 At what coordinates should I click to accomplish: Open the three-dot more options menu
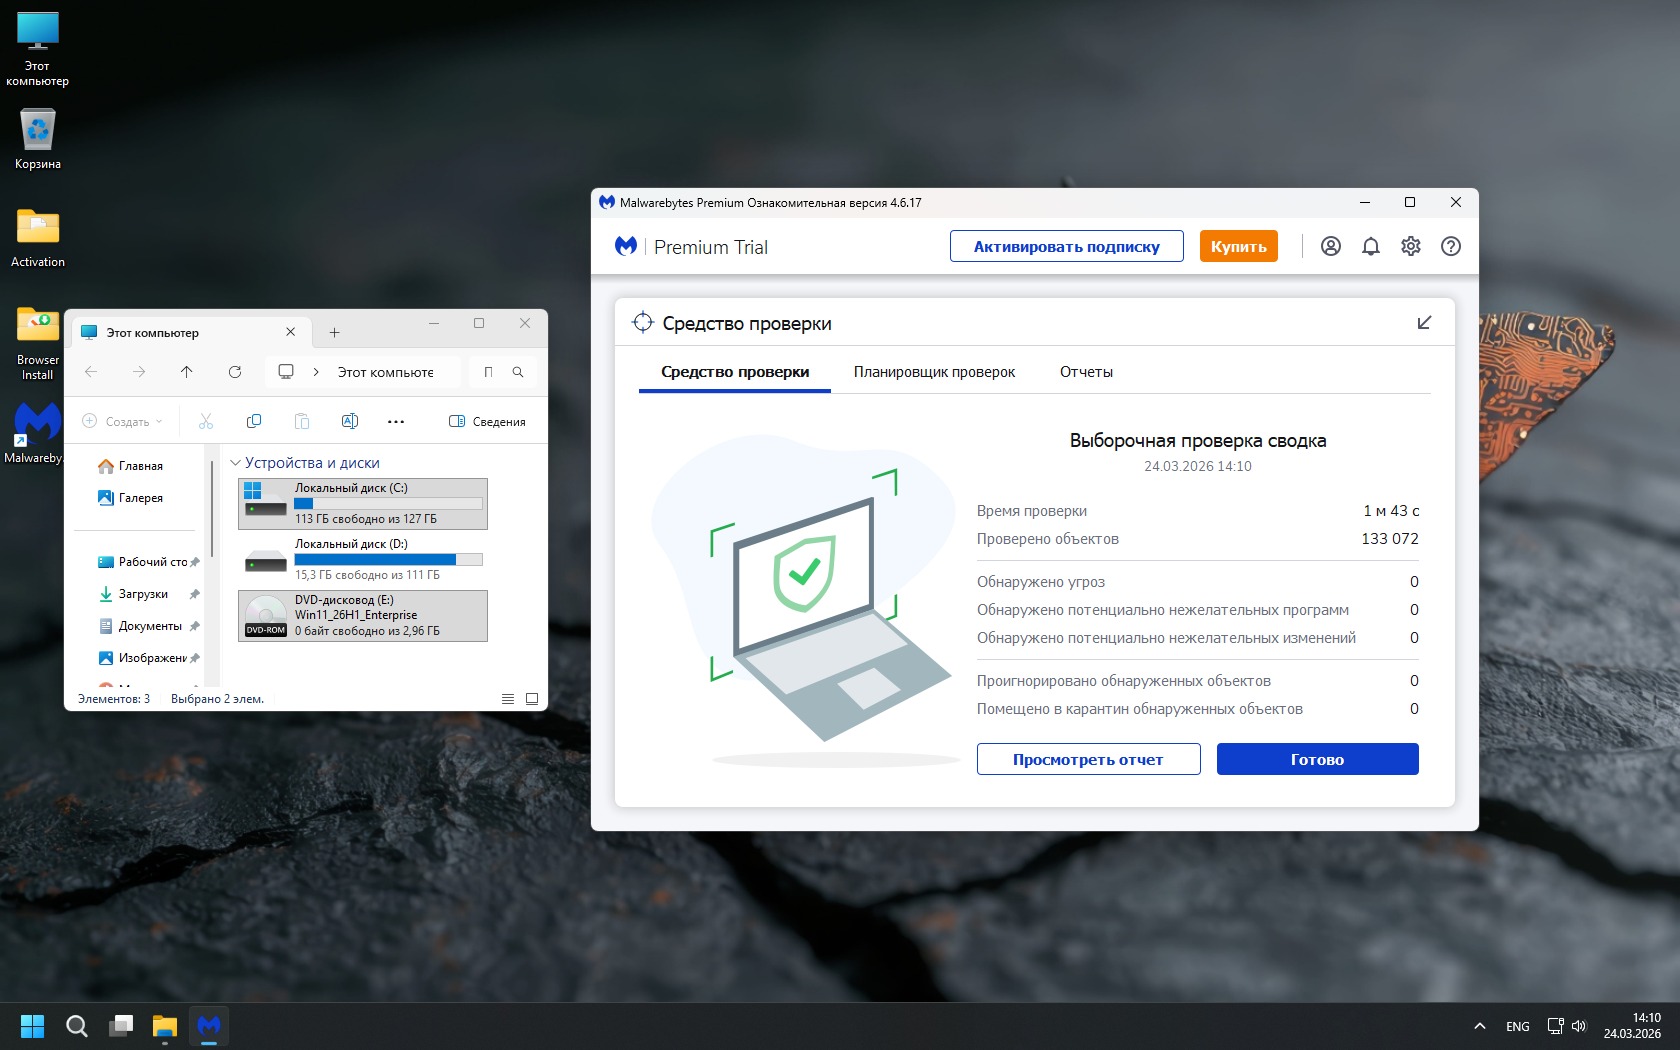point(396,421)
